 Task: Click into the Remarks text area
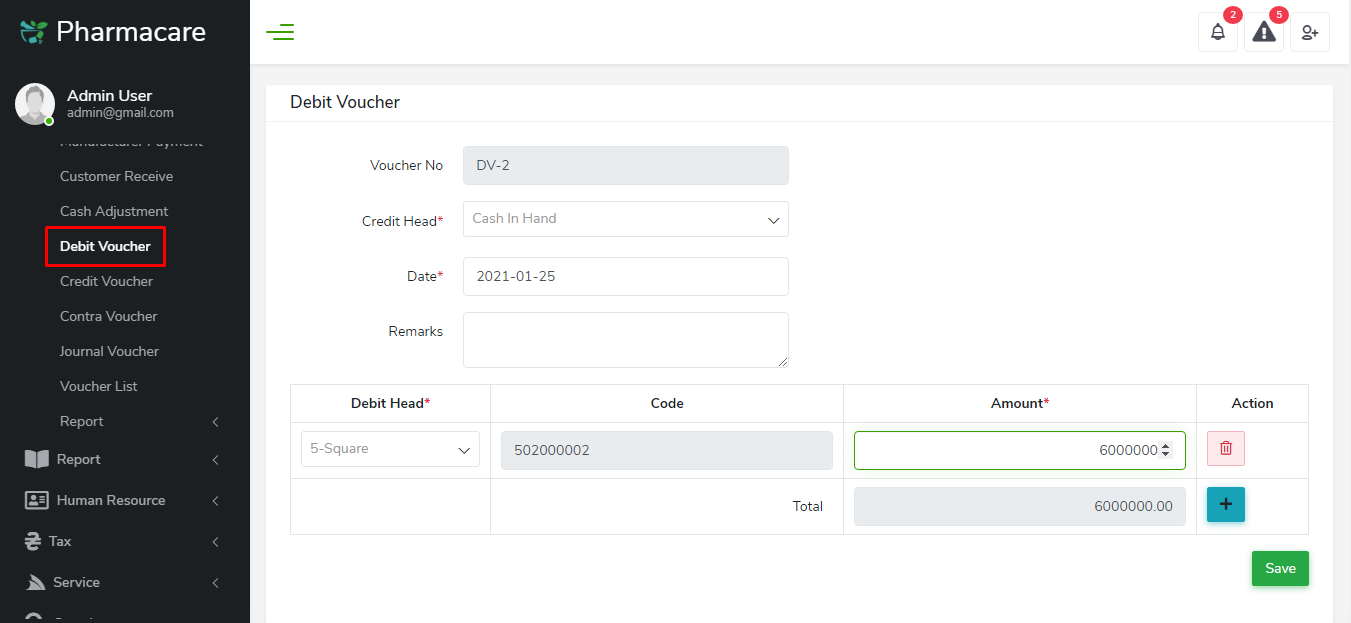point(625,340)
